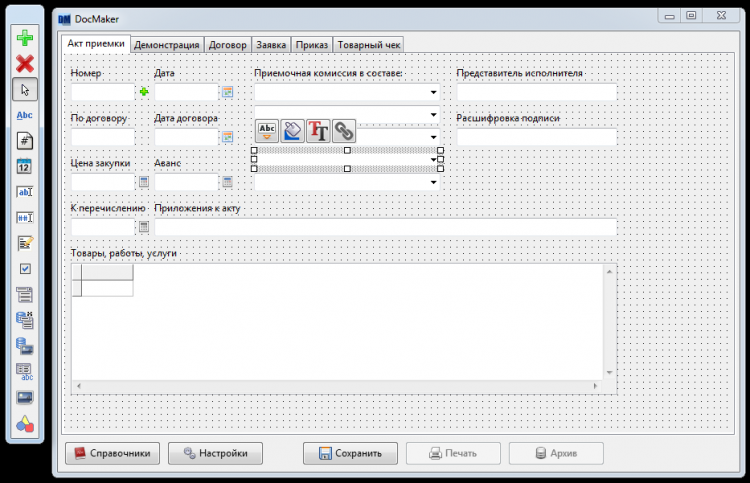Select the table grid abc tool
Screen dimensions: 750x483
(25, 372)
